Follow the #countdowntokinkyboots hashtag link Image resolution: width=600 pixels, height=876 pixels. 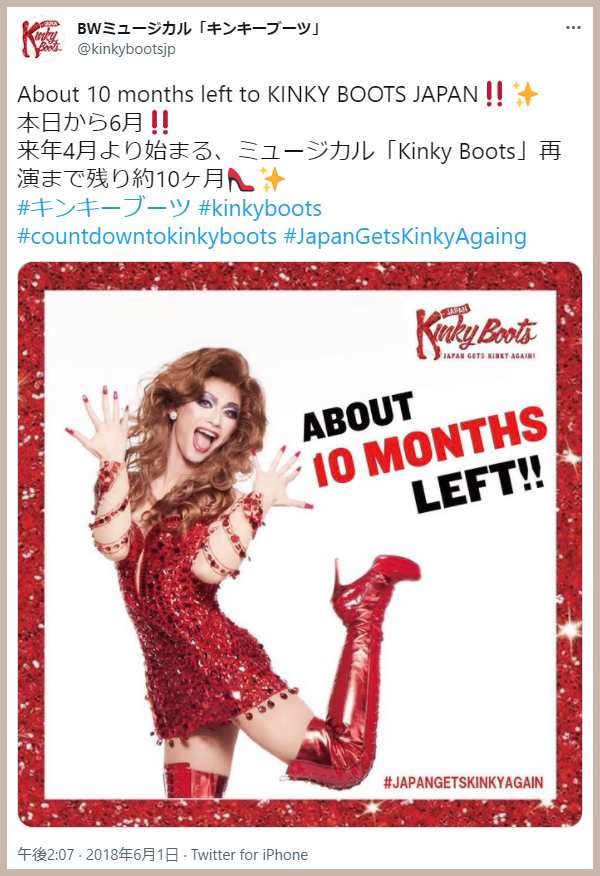147,236
